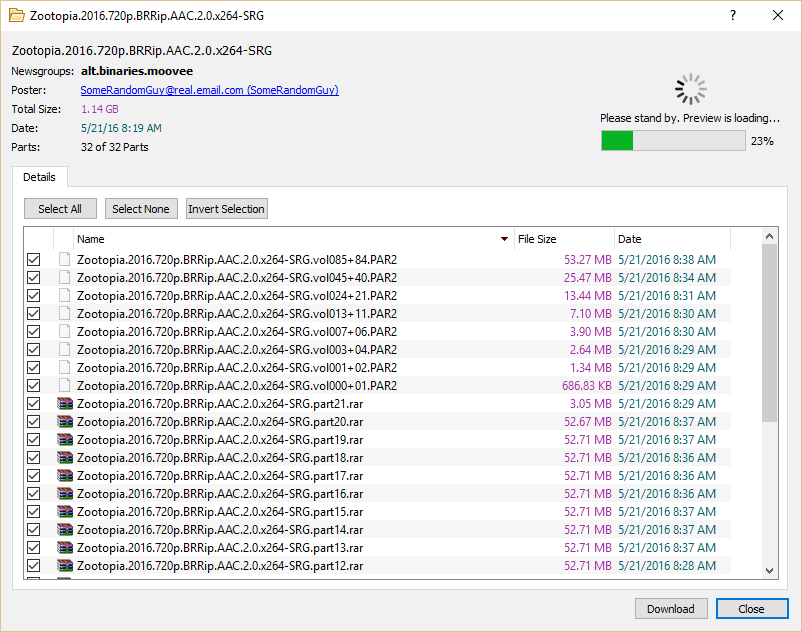Deselect the checkbox for part13.rar

pyautogui.click(x=33, y=547)
